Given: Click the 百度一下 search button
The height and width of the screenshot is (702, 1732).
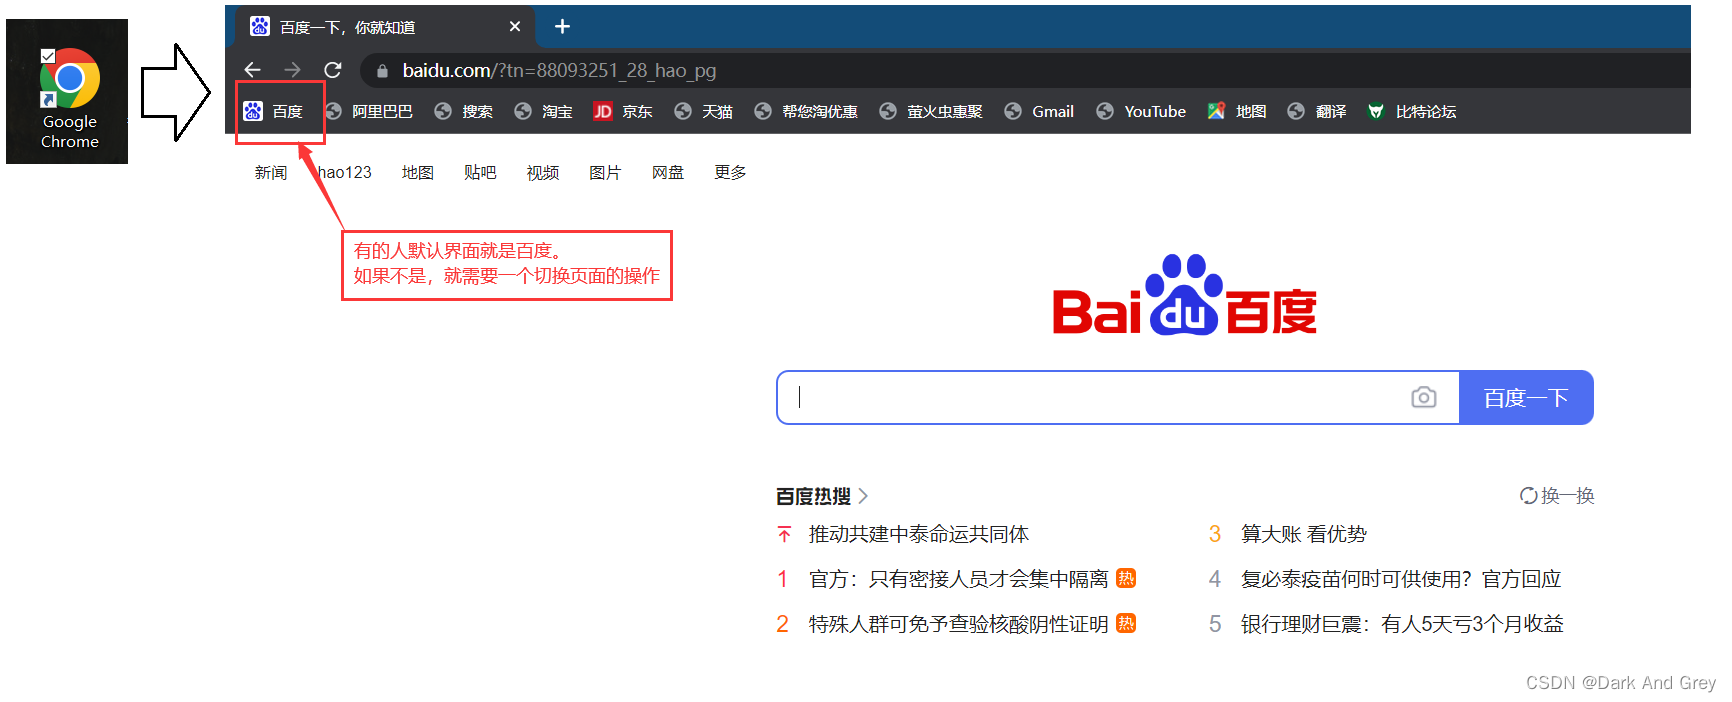Looking at the screenshot, I should click(x=1526, y=398).
